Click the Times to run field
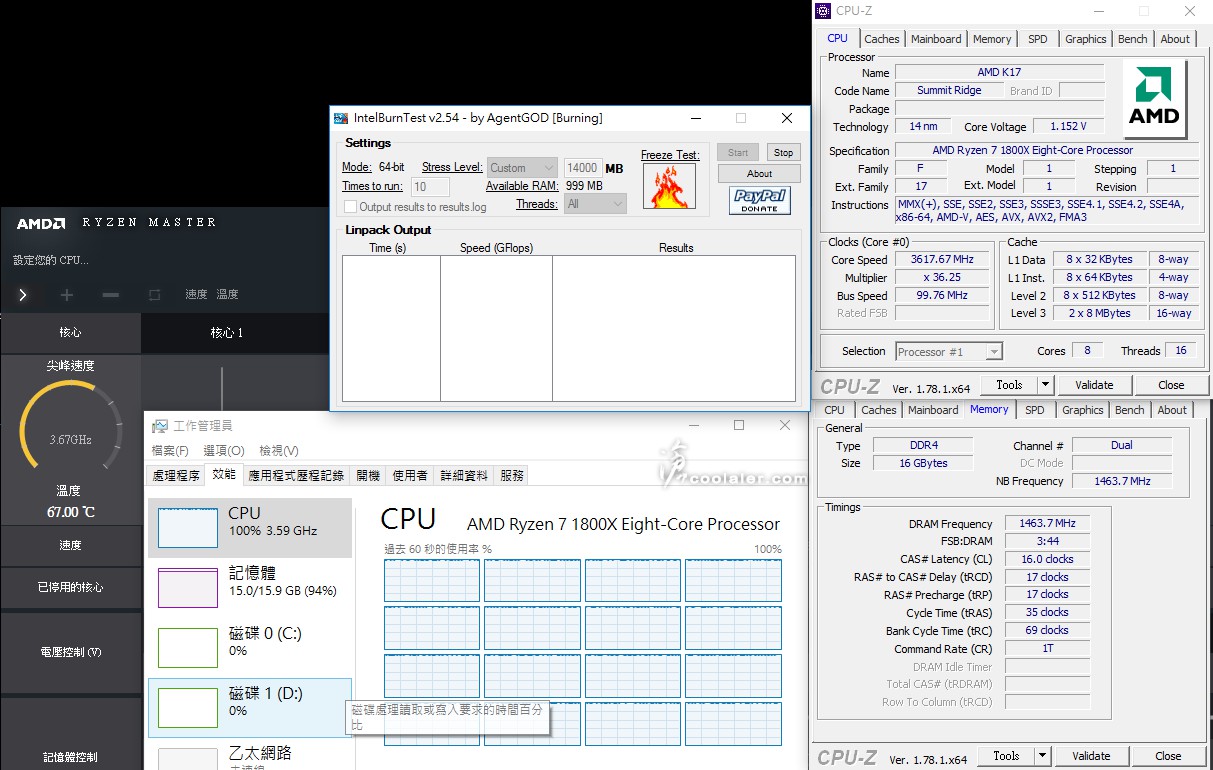This screenshot has height=770, width=1213. point(430,187)
